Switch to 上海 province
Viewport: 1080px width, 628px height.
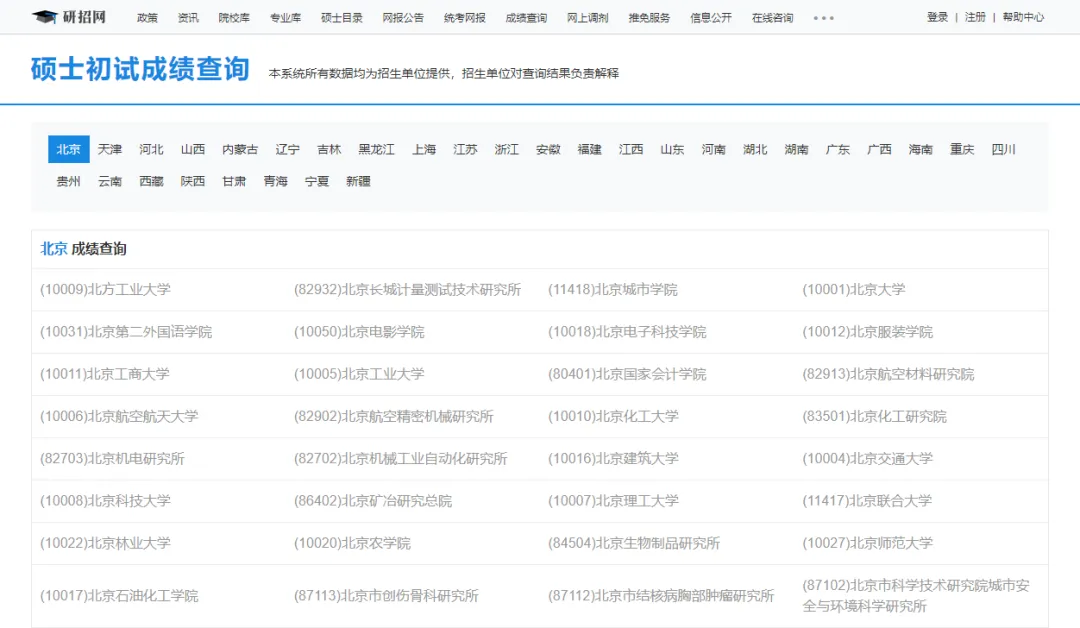pos(424,149)
